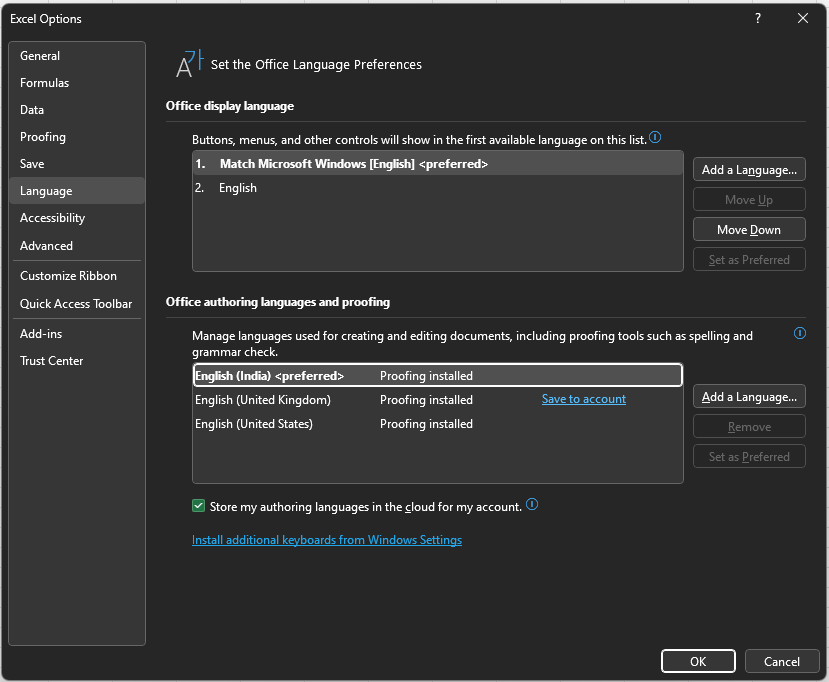This screenshot has height=682, width=829.
Task: Add a display language to Office
Action: click(x=749, y=170)
